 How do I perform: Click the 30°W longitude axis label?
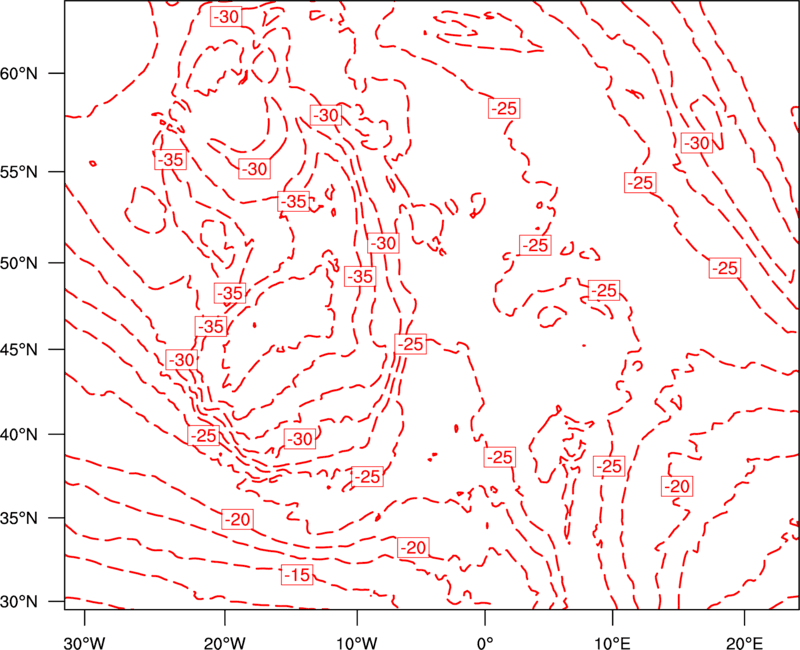(85, 642)
